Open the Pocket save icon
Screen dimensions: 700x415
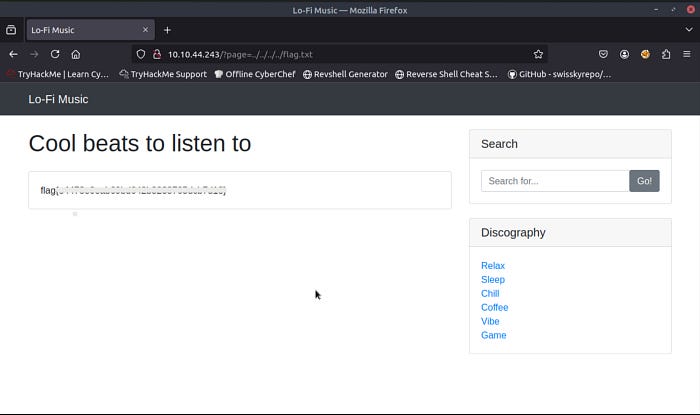(603, 54)
